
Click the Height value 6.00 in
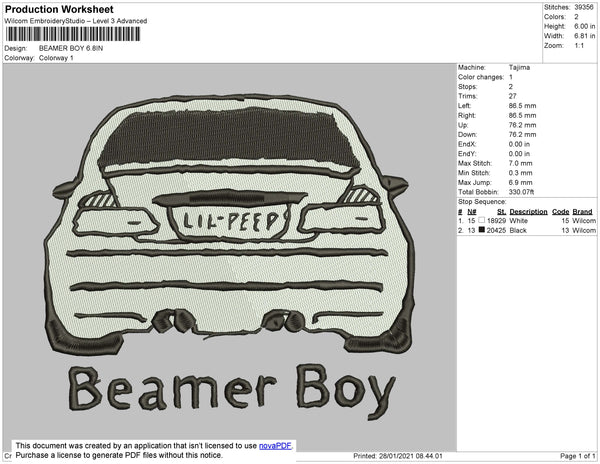584,26
